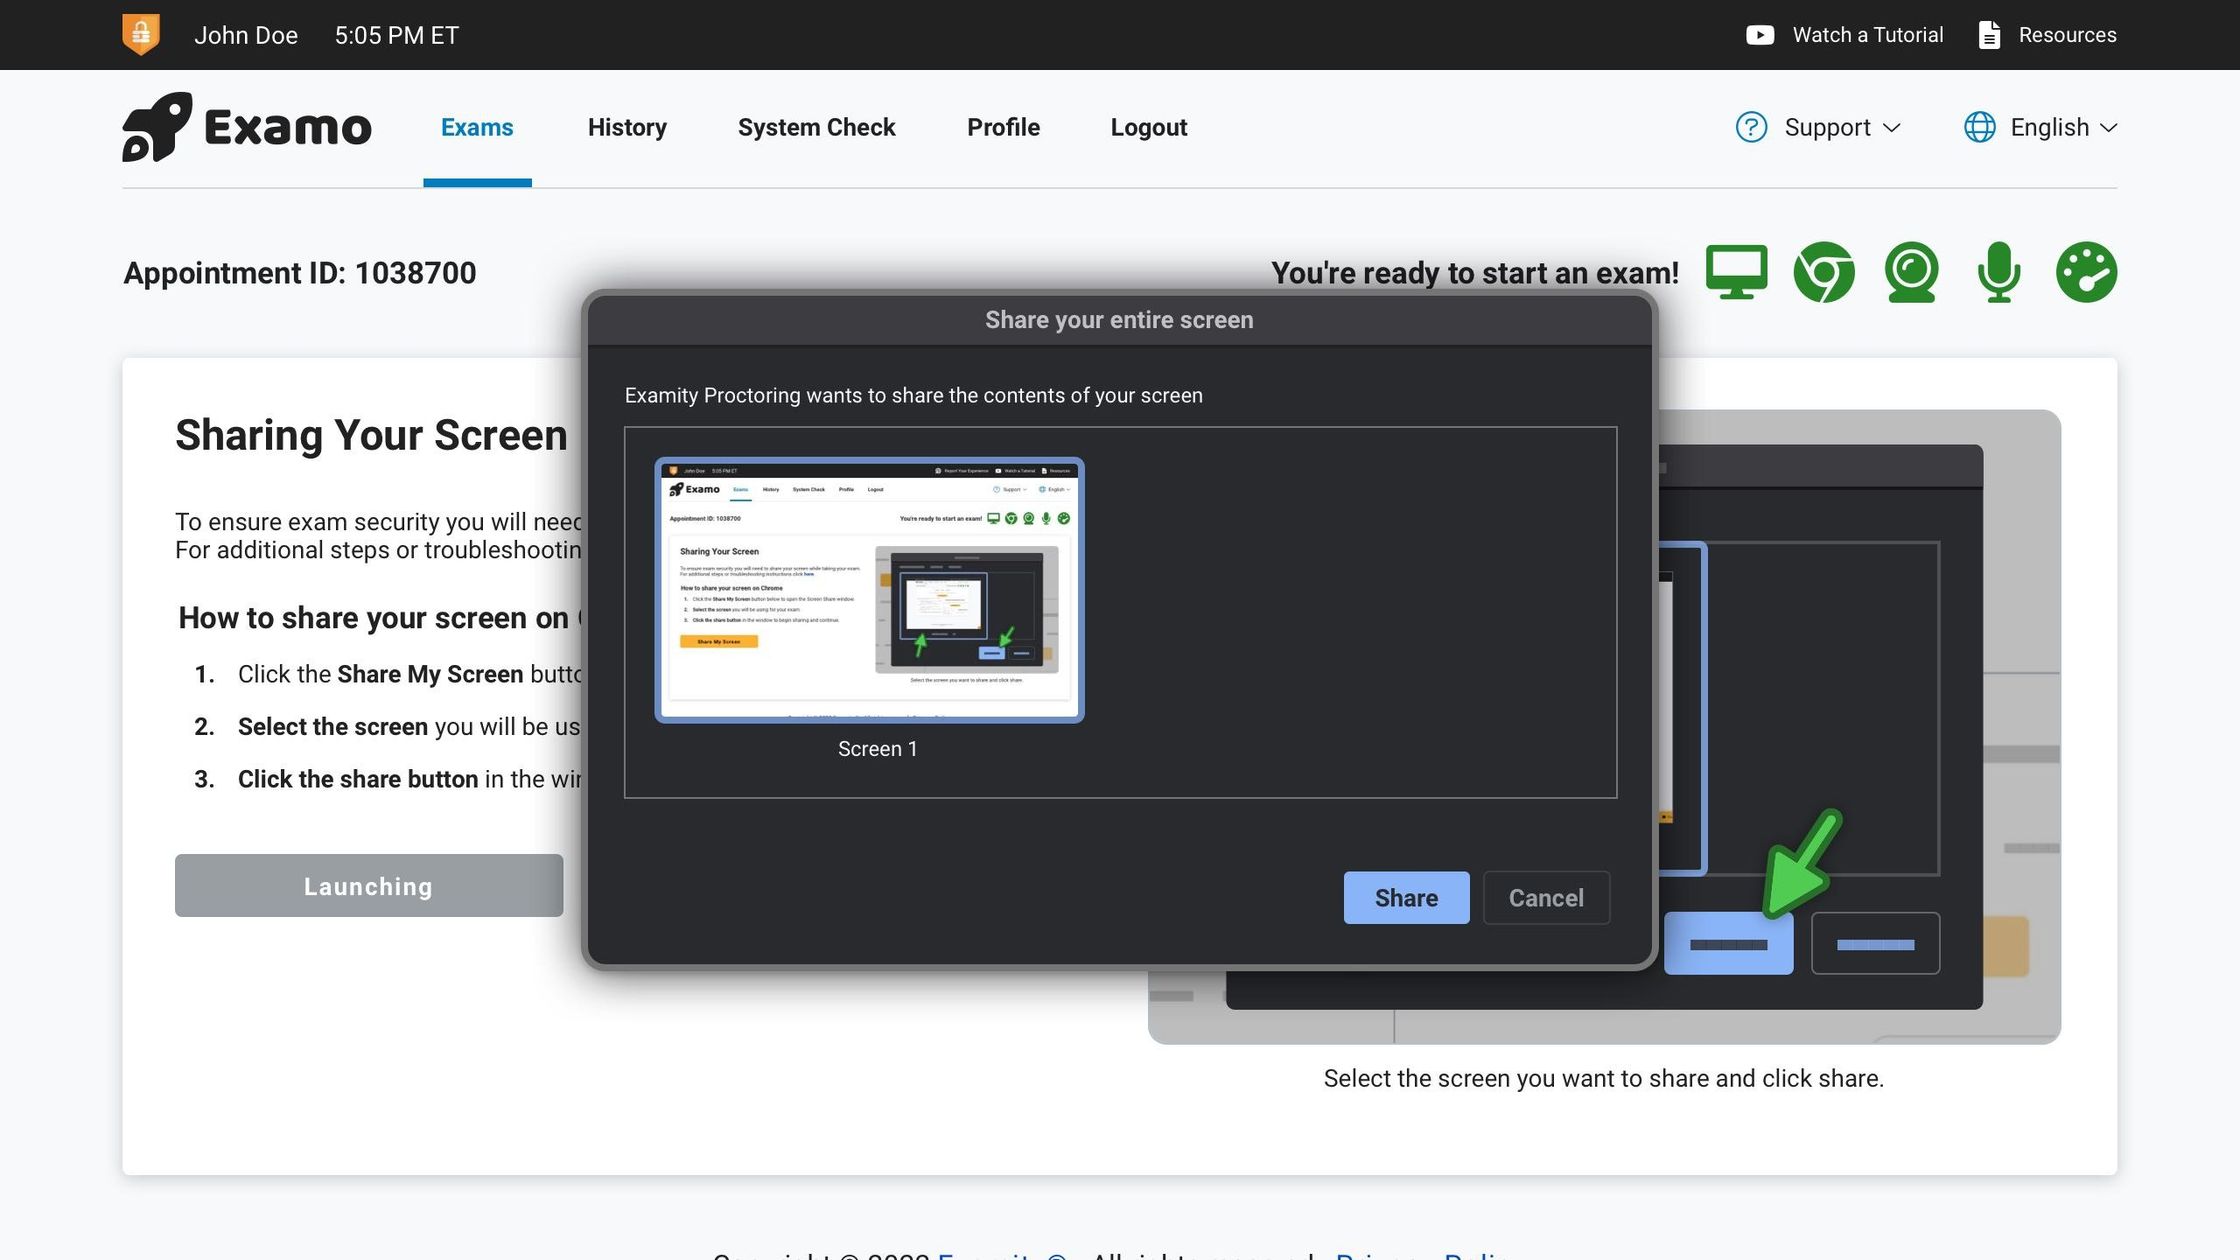Open the History tab

point(627,127)
